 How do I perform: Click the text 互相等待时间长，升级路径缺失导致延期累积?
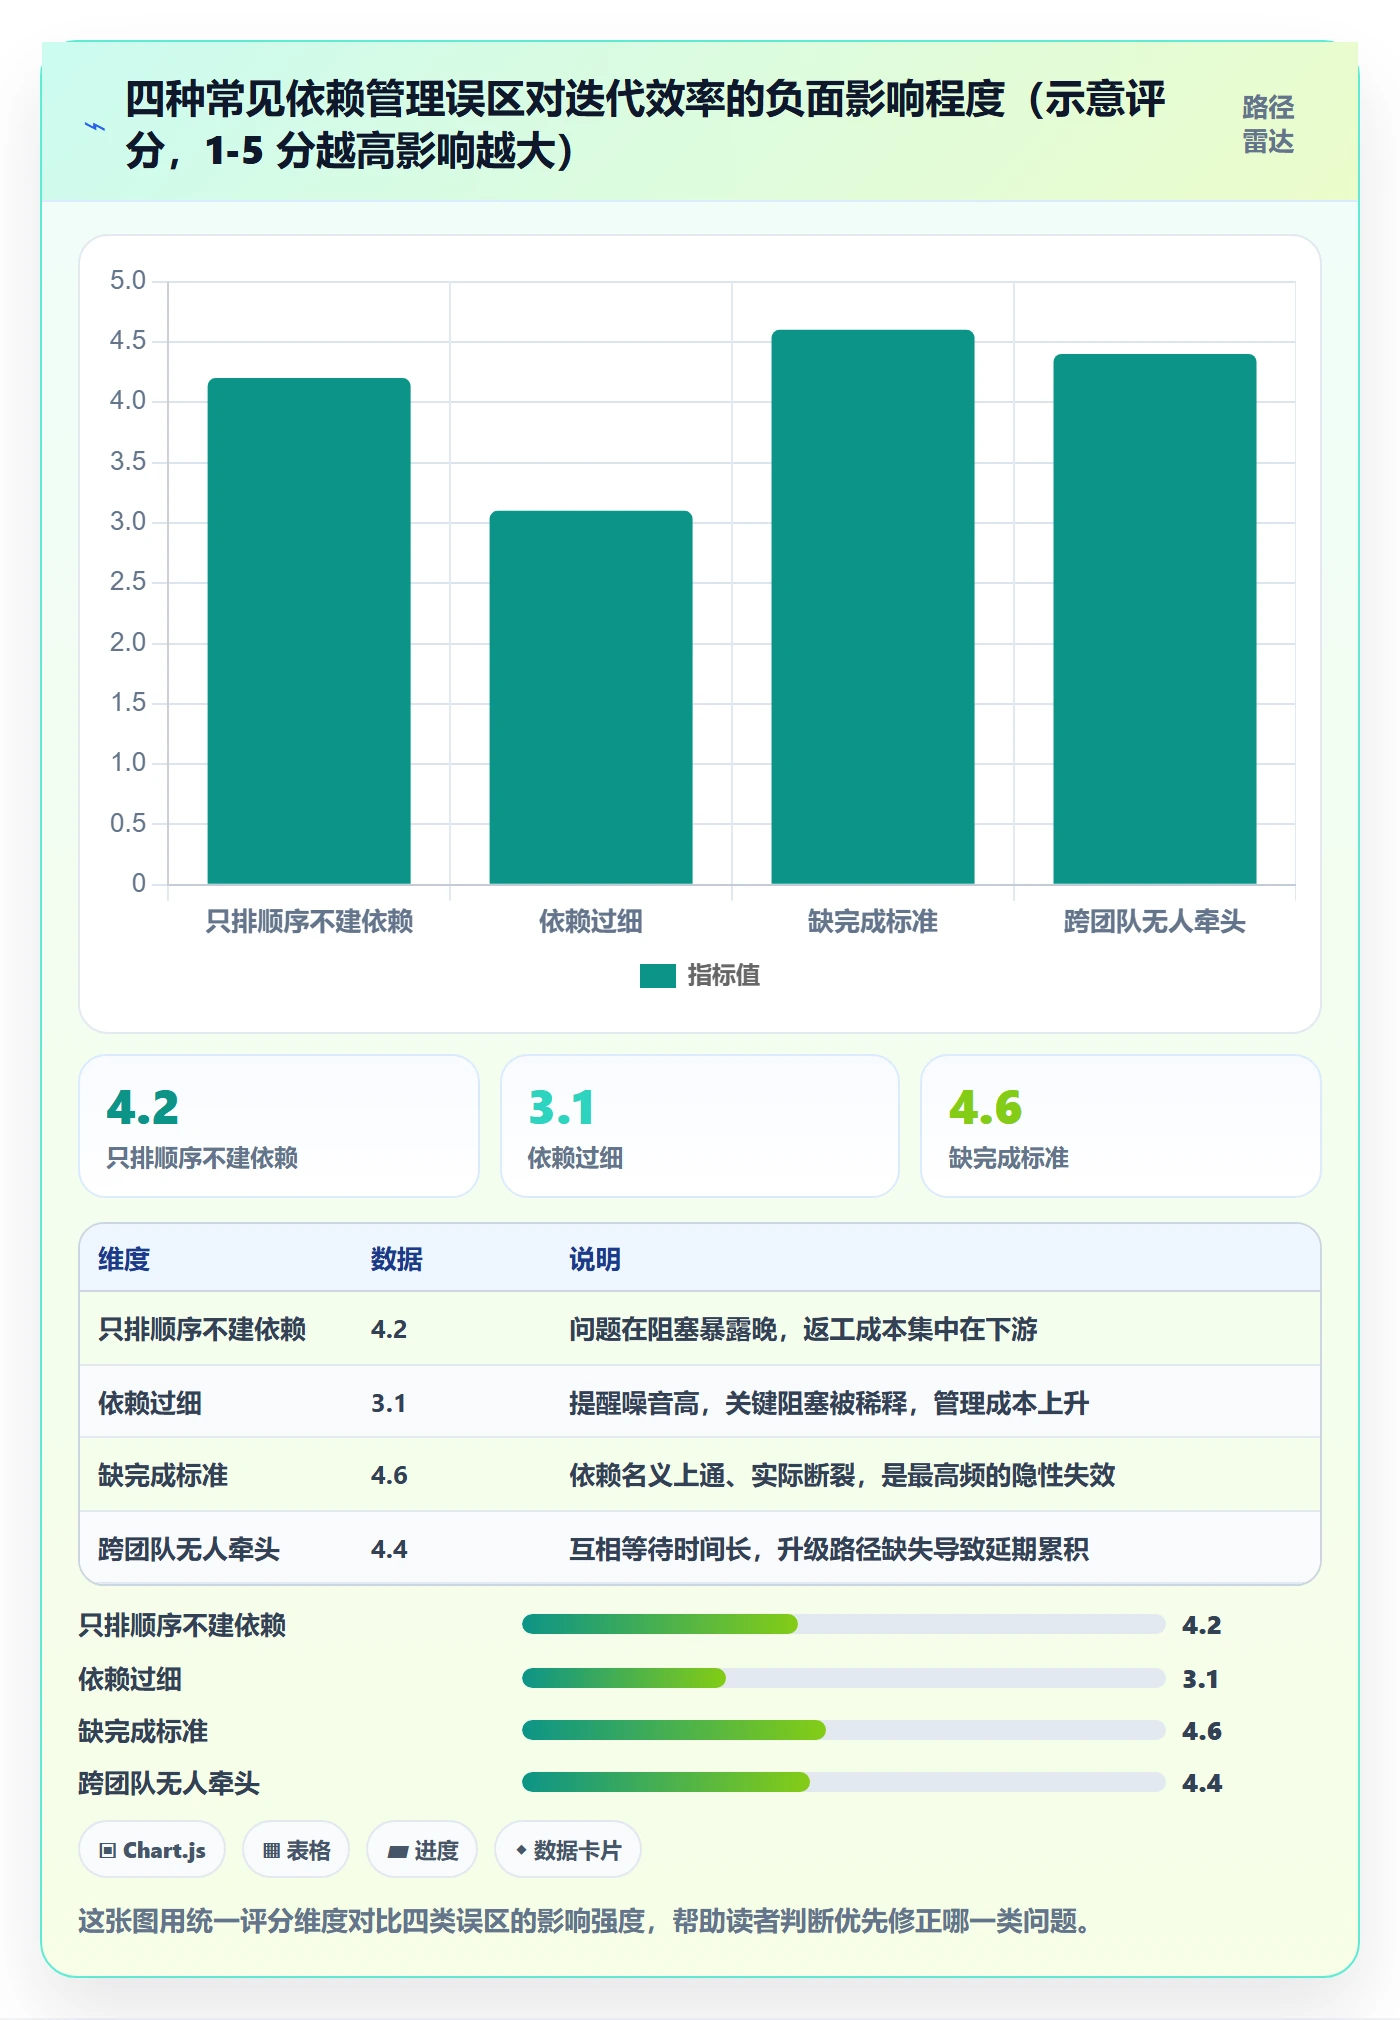pyautogui.click(x=829, y=1549)
